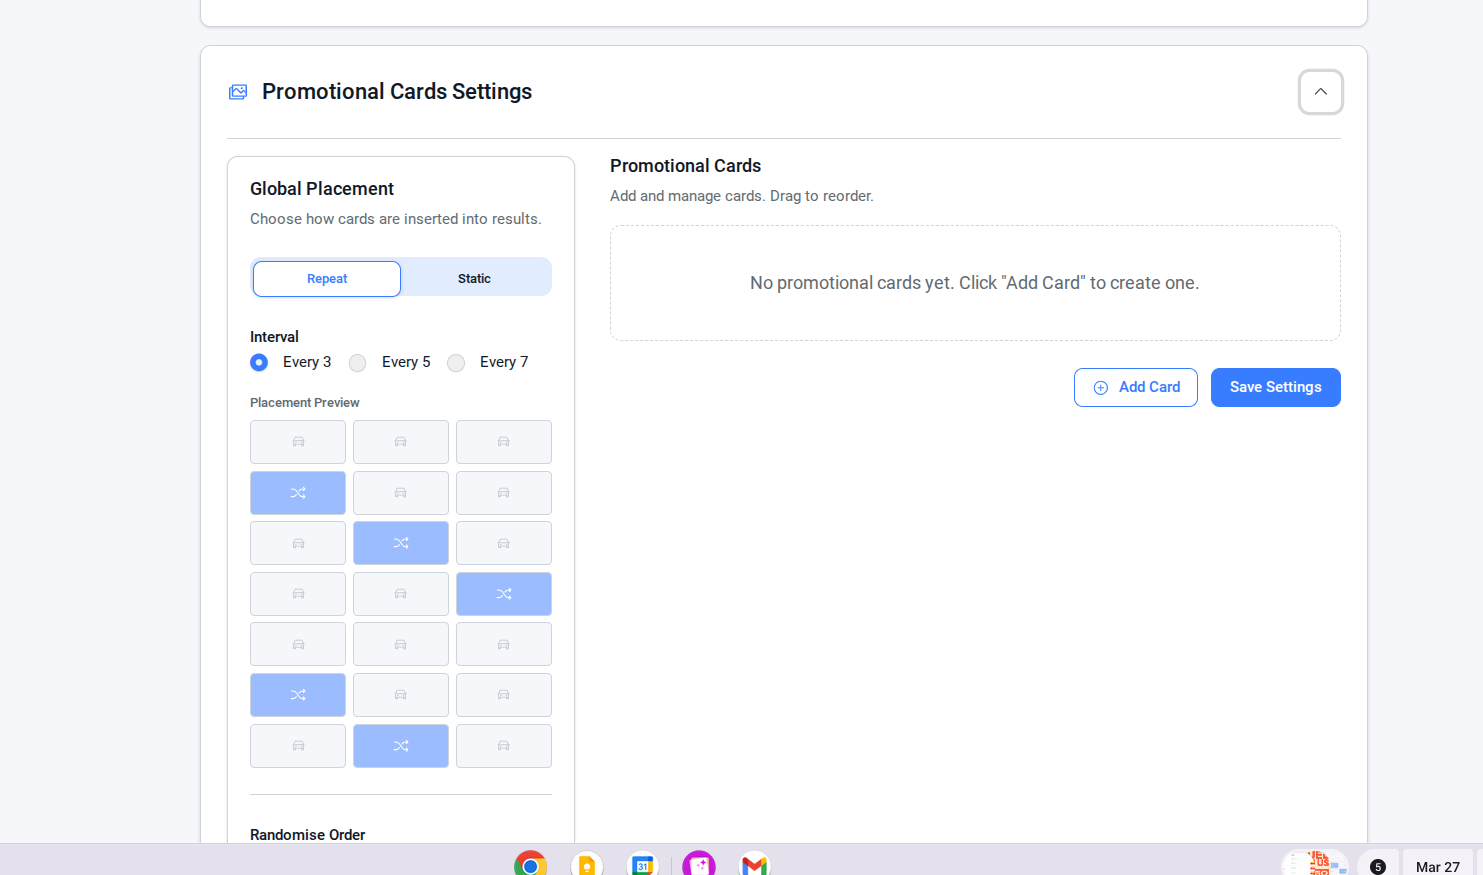Click the Promotional Cards Settings image icon
Screen dimensions: 1483x875
pyautogui.click(x=238, y=92)
